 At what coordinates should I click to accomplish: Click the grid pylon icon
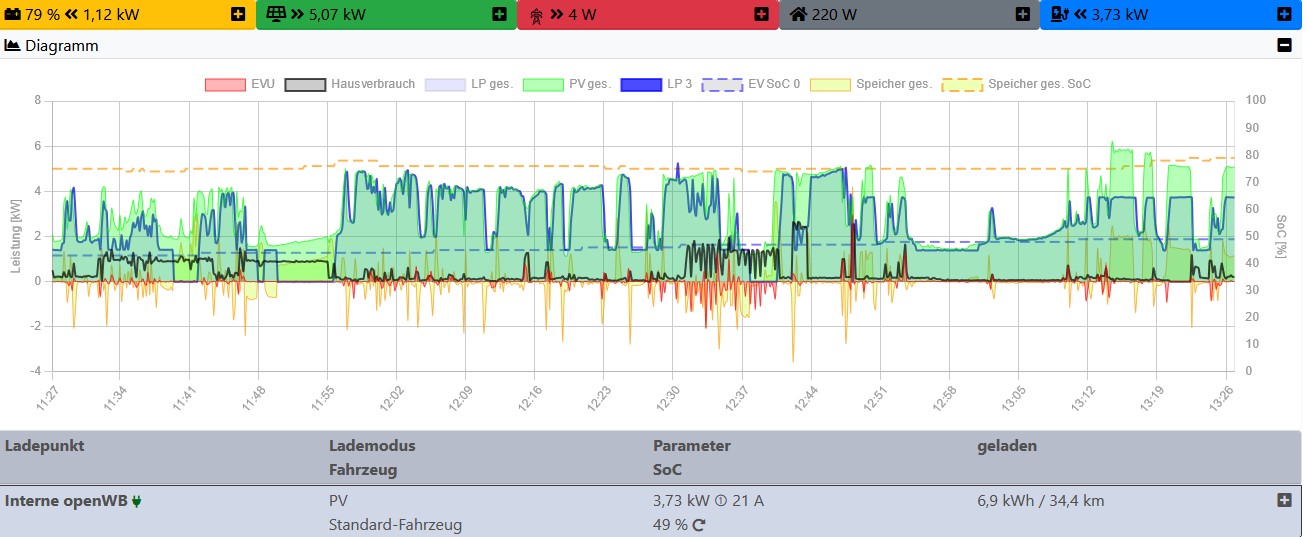[536, 14]
